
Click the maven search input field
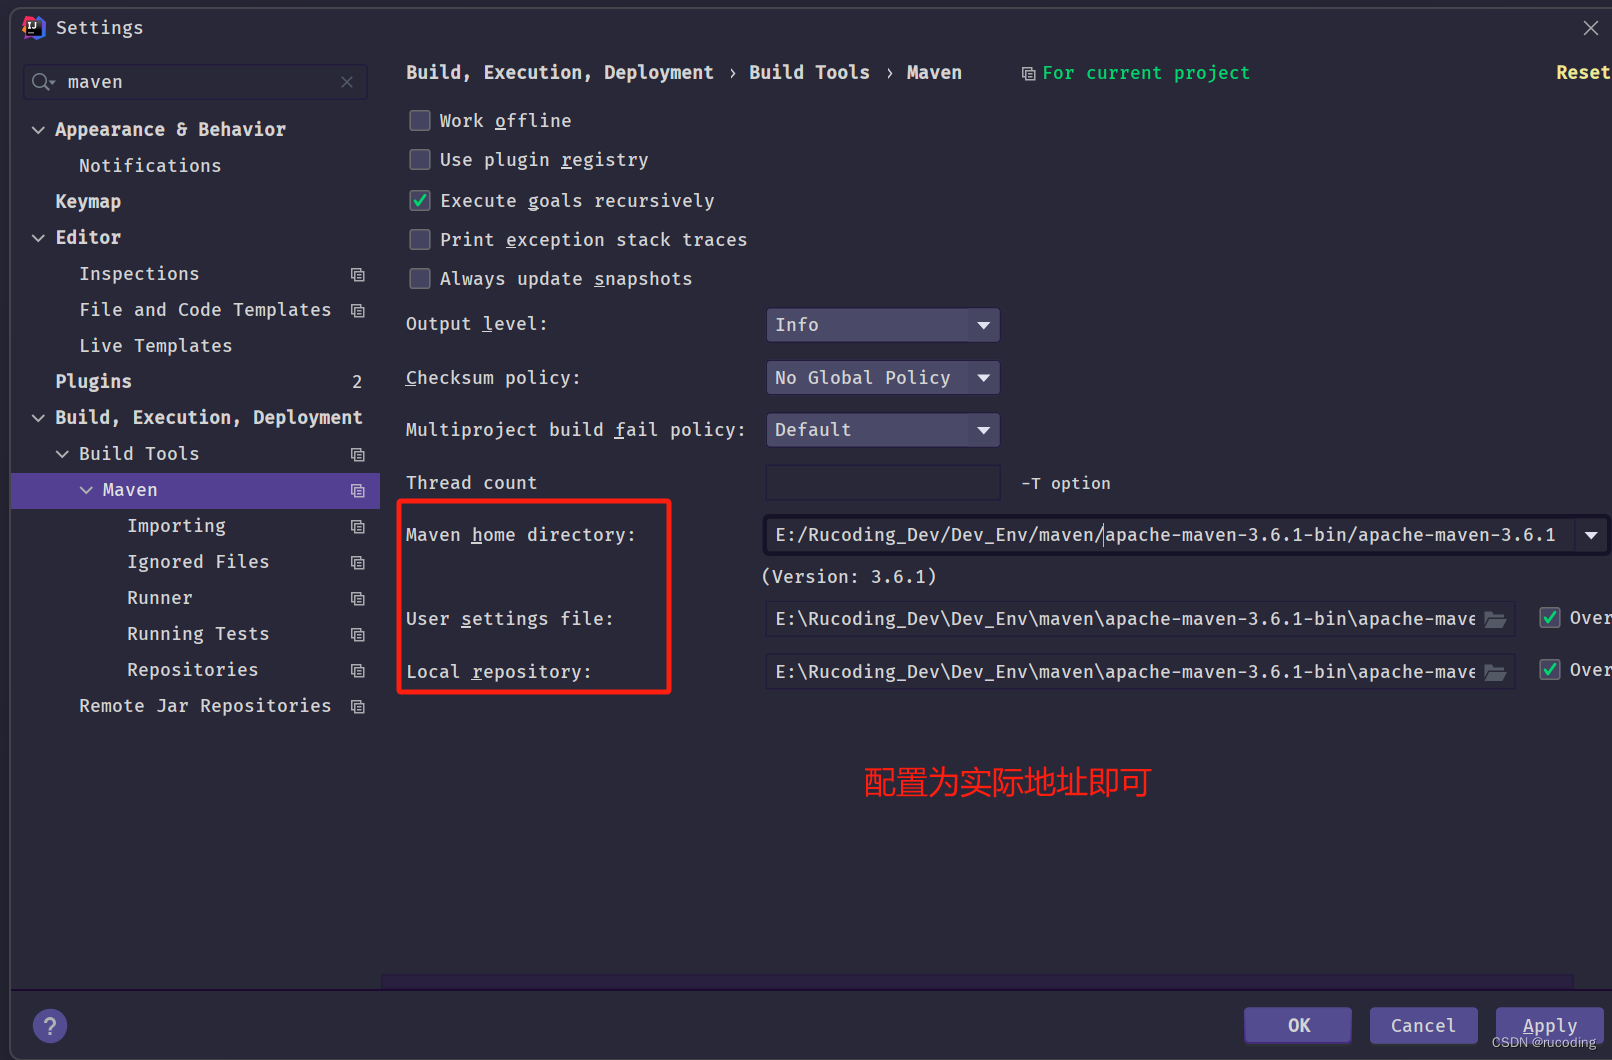pyautogui.click(x=195, y=82)
